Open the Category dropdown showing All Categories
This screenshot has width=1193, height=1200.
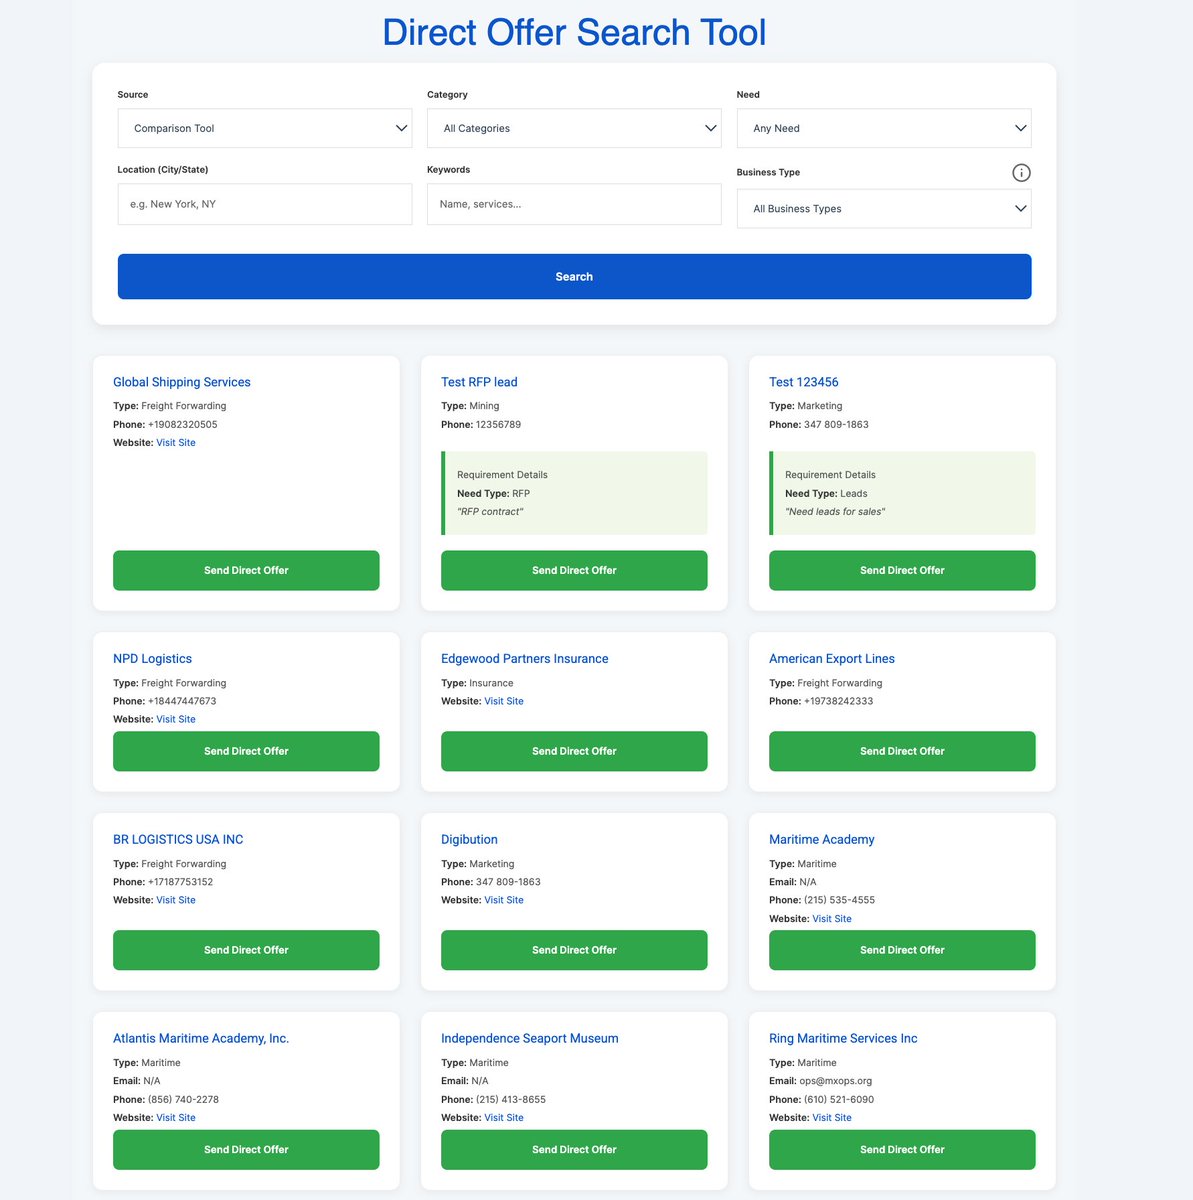(x=574, y=128)
